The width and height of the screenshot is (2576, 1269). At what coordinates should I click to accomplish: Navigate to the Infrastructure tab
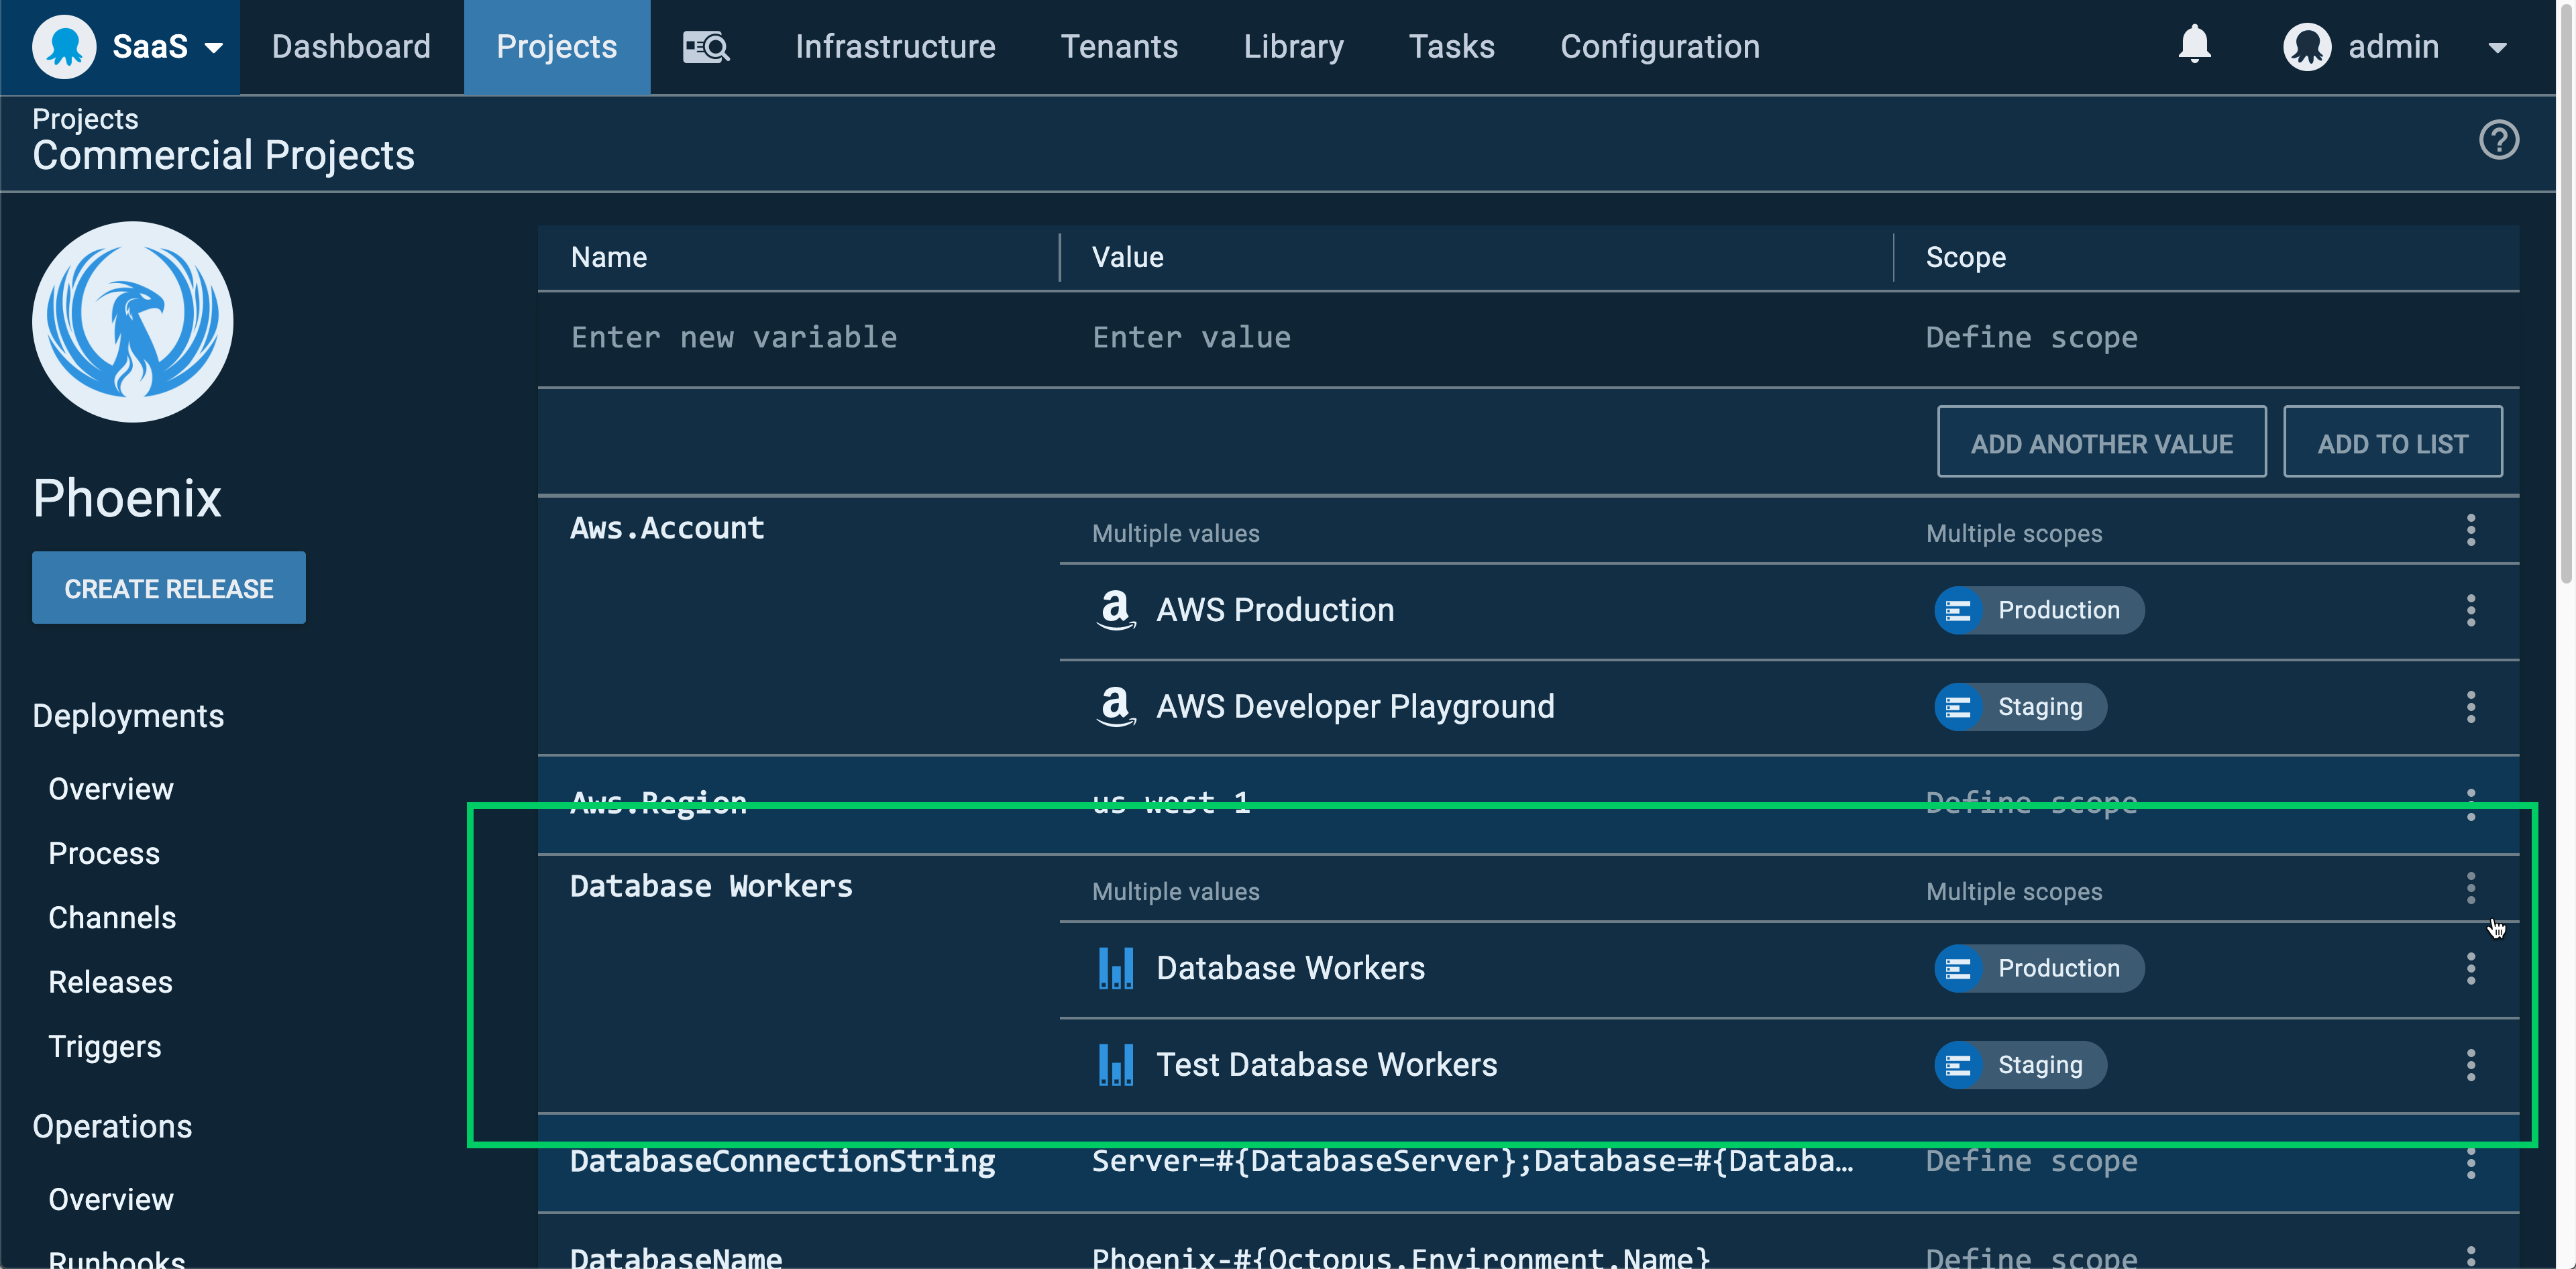(x=895, y=46)
